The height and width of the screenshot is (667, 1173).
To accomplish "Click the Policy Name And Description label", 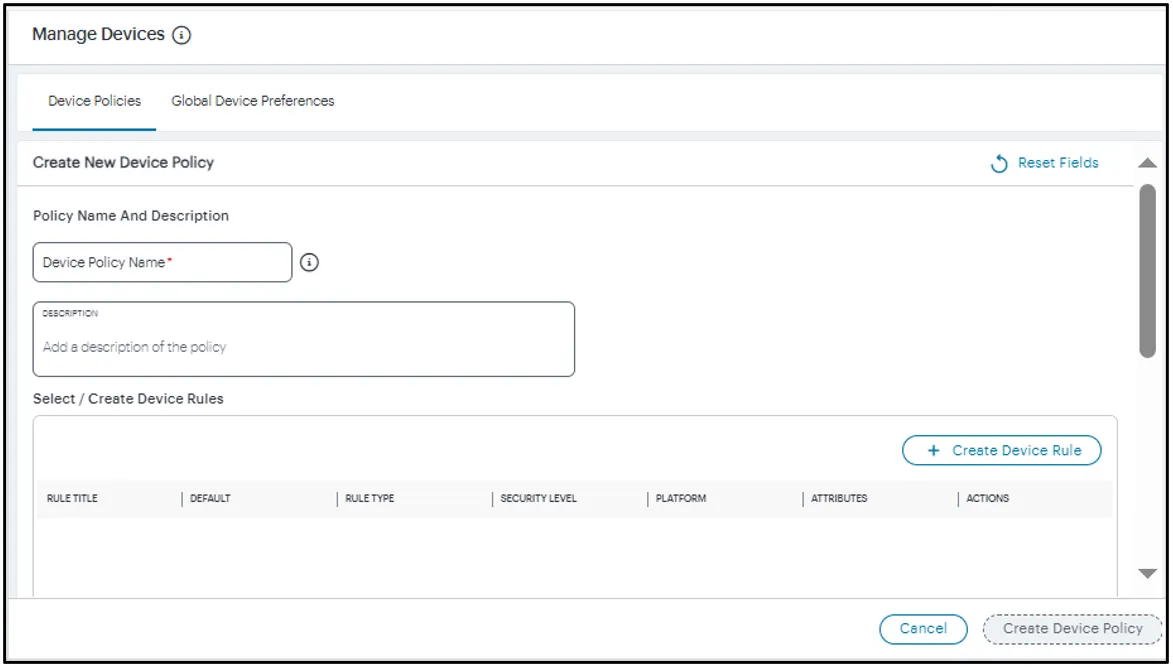I will (x=131, y=216).
